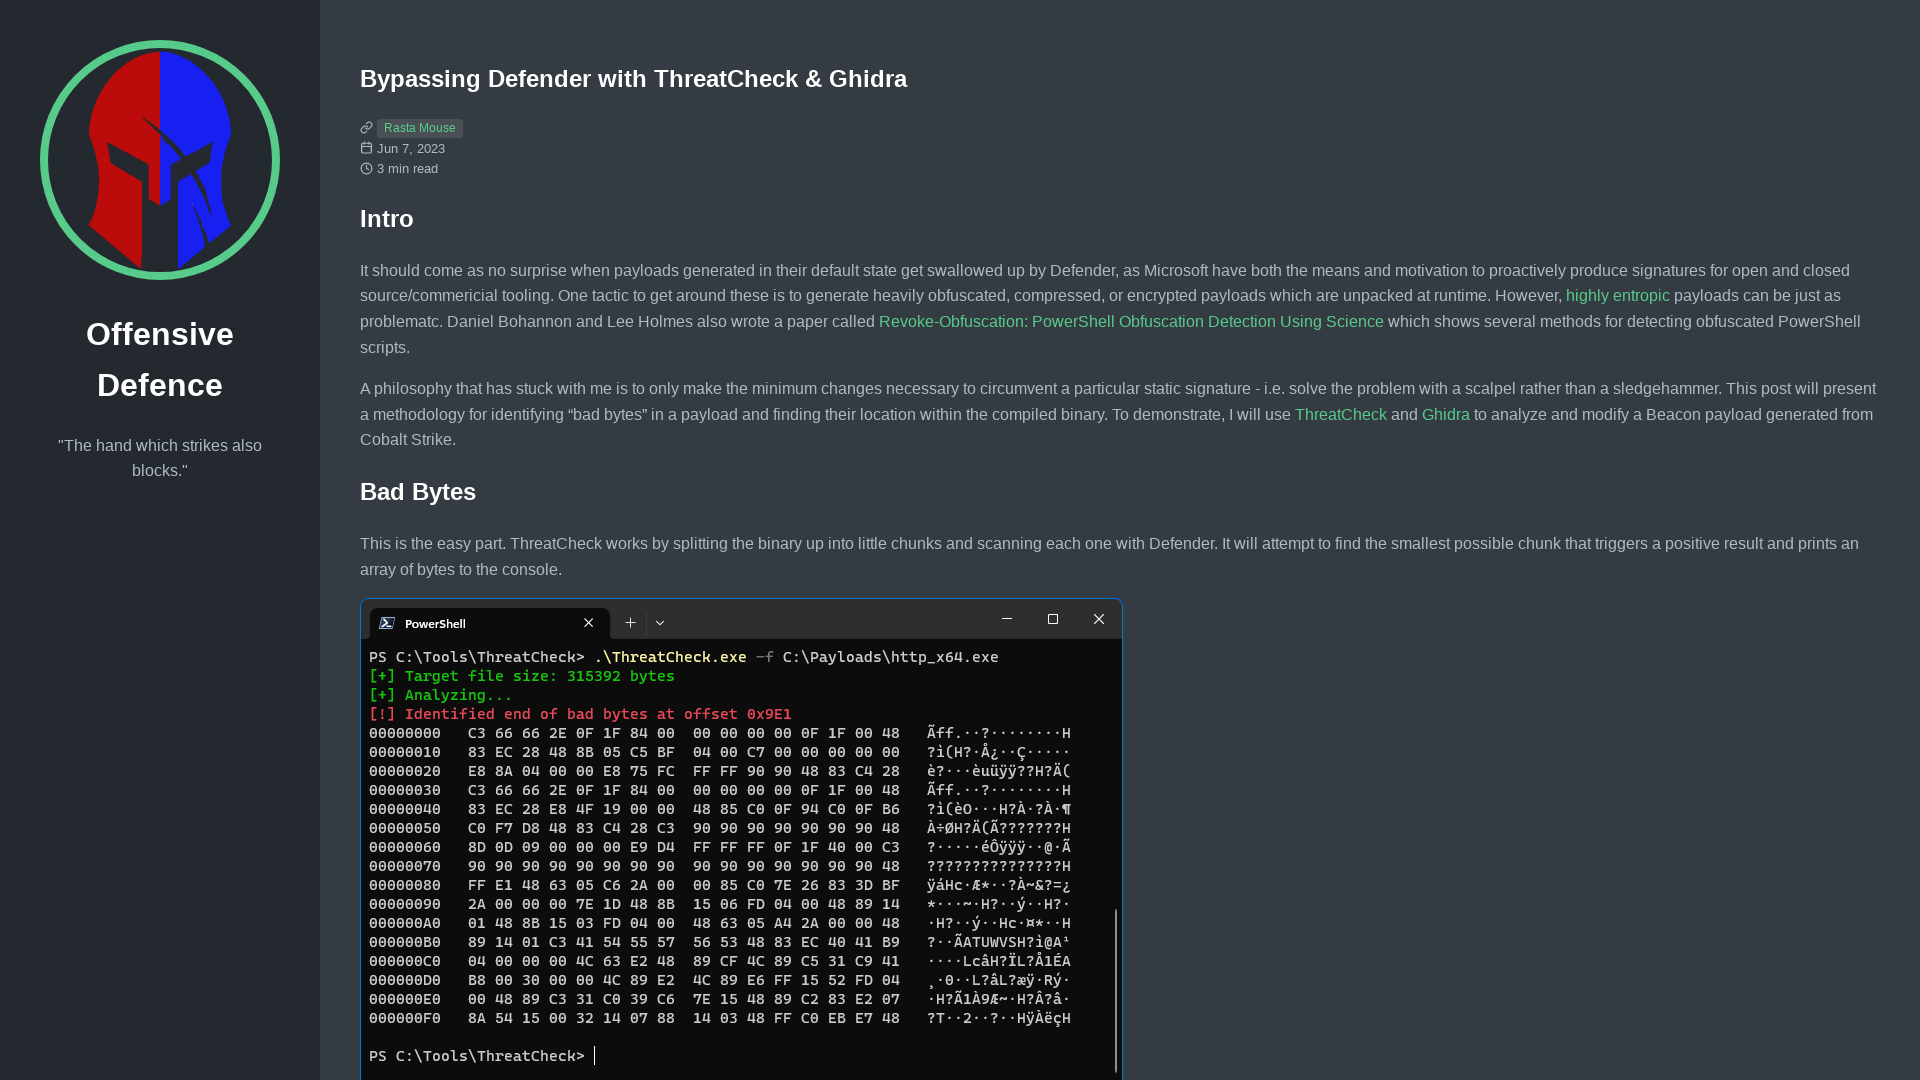The width and height of the screenshot is (1920, 1080).
Task: Follow the ThreatCheck link
Action: [1340, 415]
